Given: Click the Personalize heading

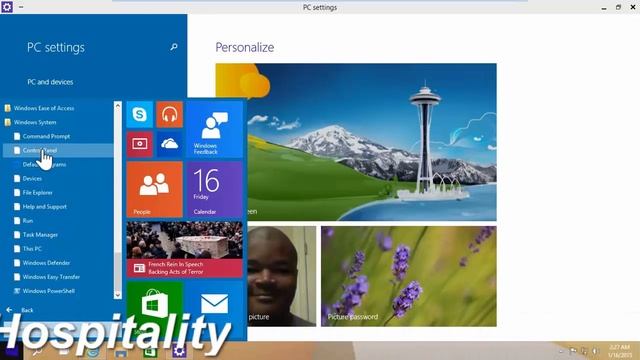Looking at the screenshot, I should [244, 47].
